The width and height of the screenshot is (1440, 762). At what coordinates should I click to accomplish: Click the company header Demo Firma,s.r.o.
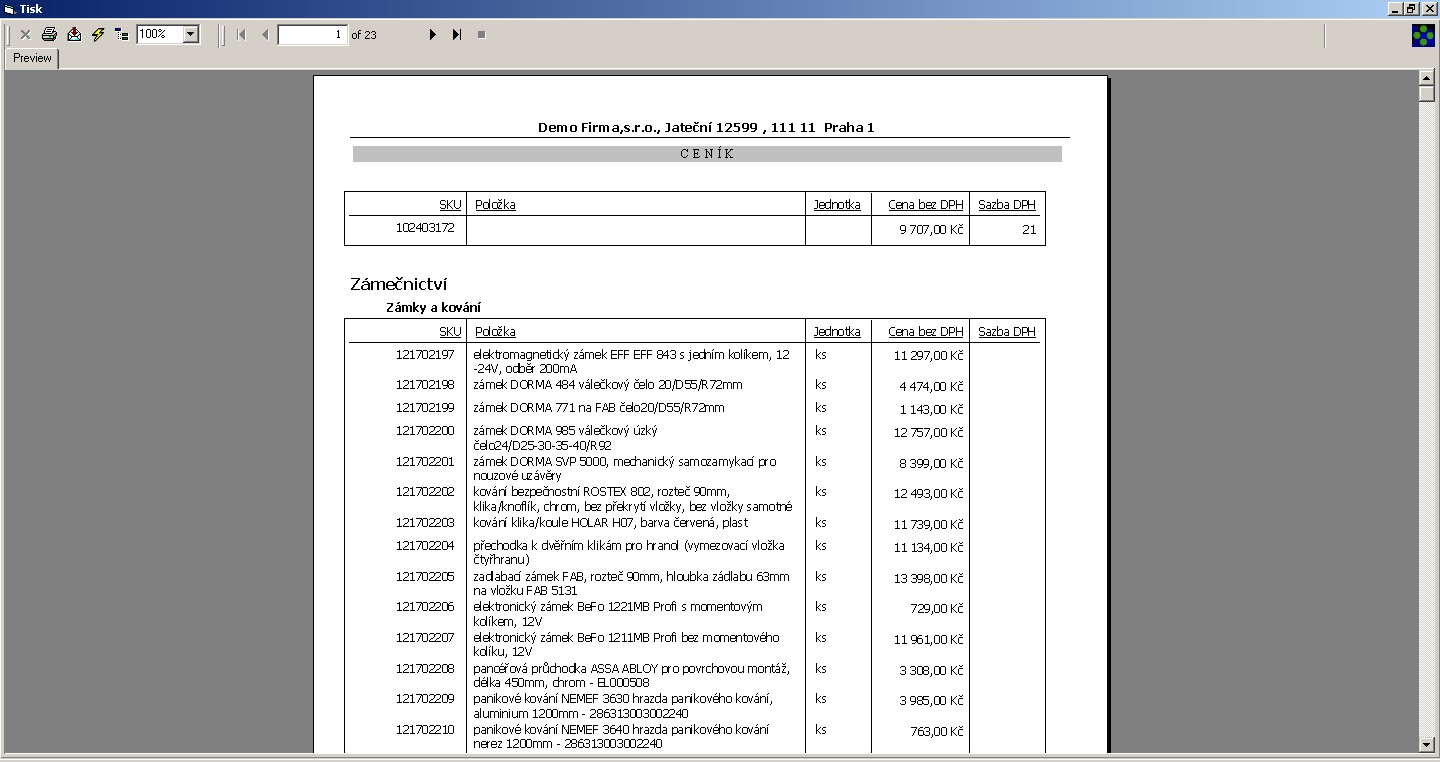click(706, 128)
